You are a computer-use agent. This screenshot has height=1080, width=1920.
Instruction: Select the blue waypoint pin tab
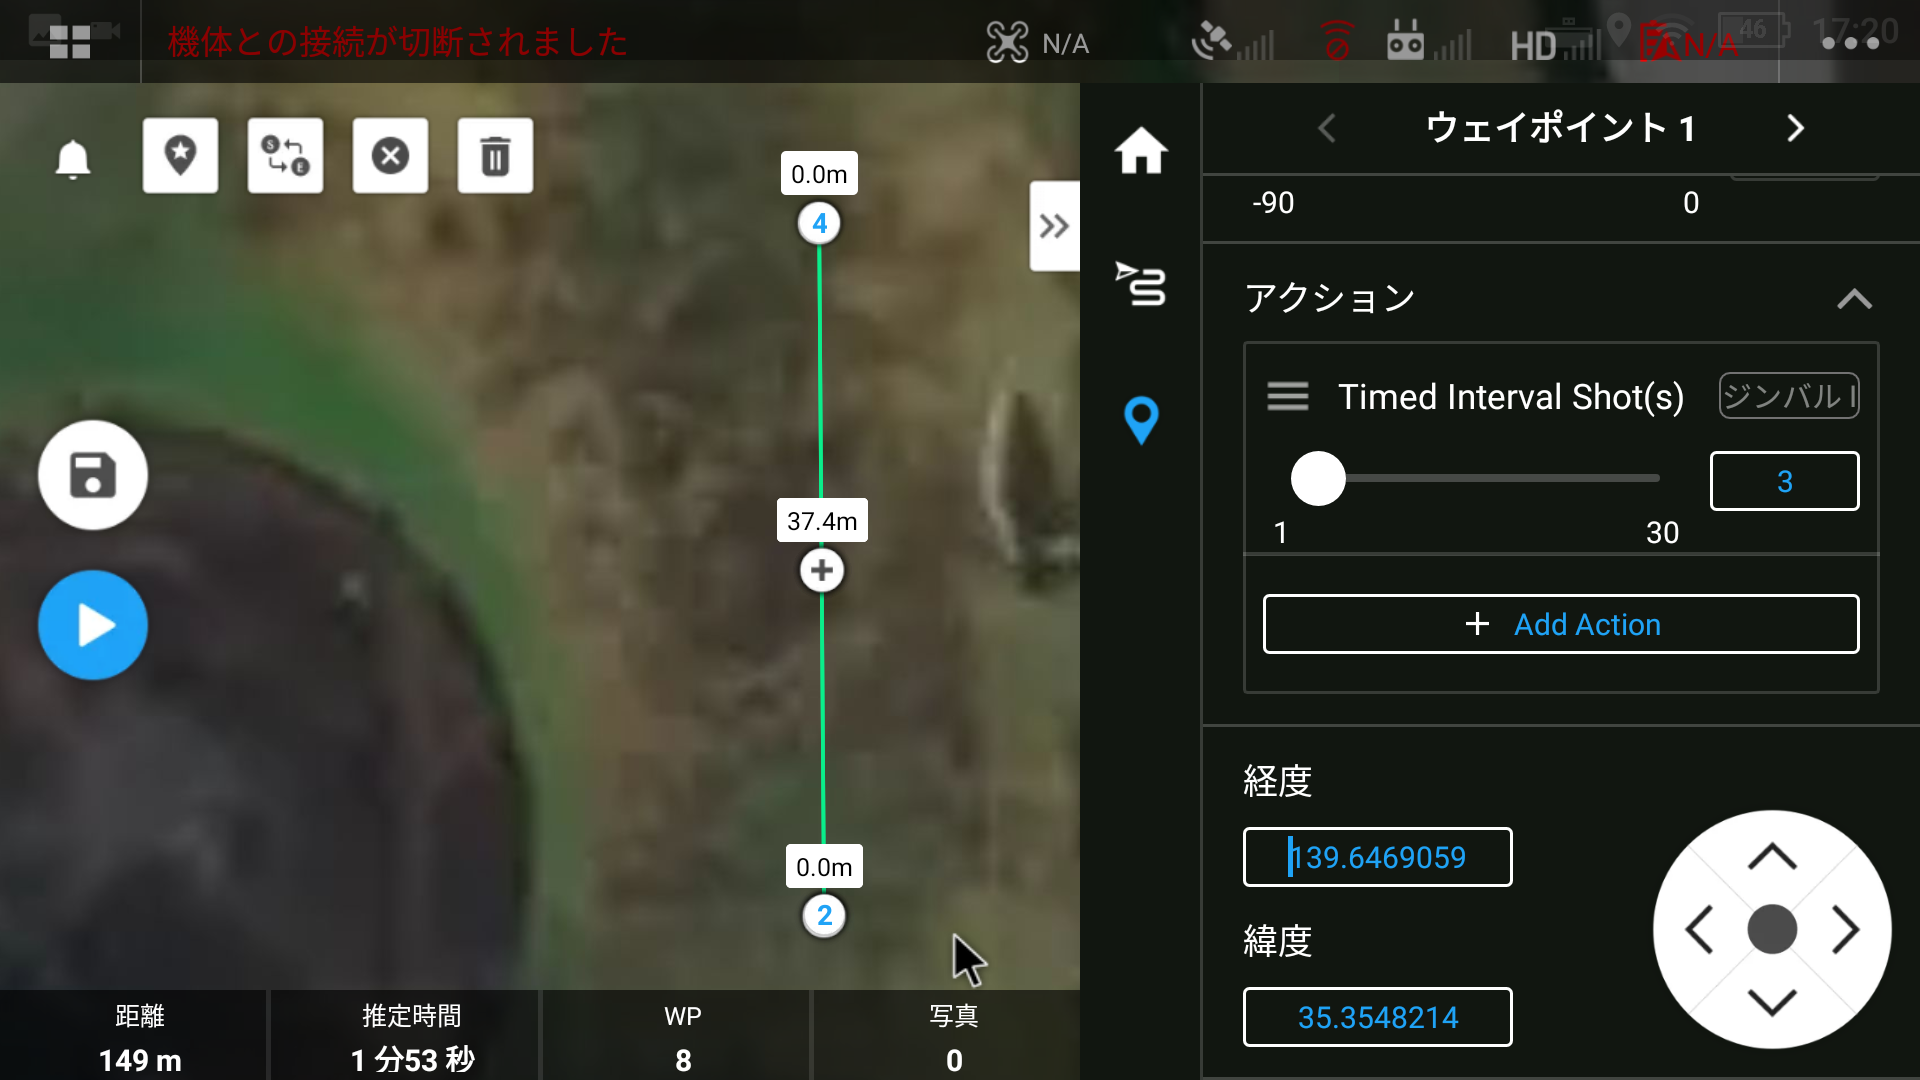pos(1141,420)
